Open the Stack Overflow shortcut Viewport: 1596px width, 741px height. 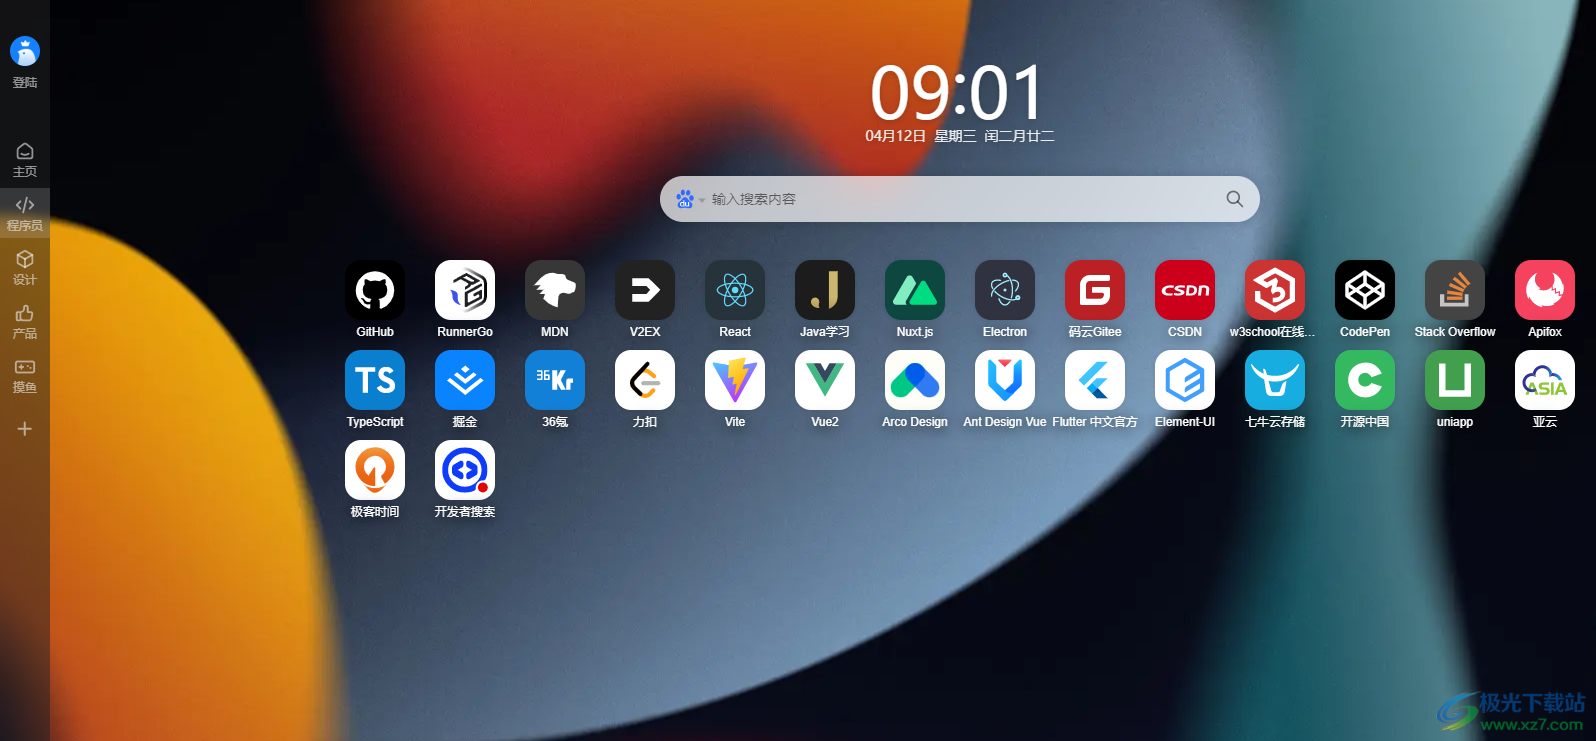[1455, 290]
